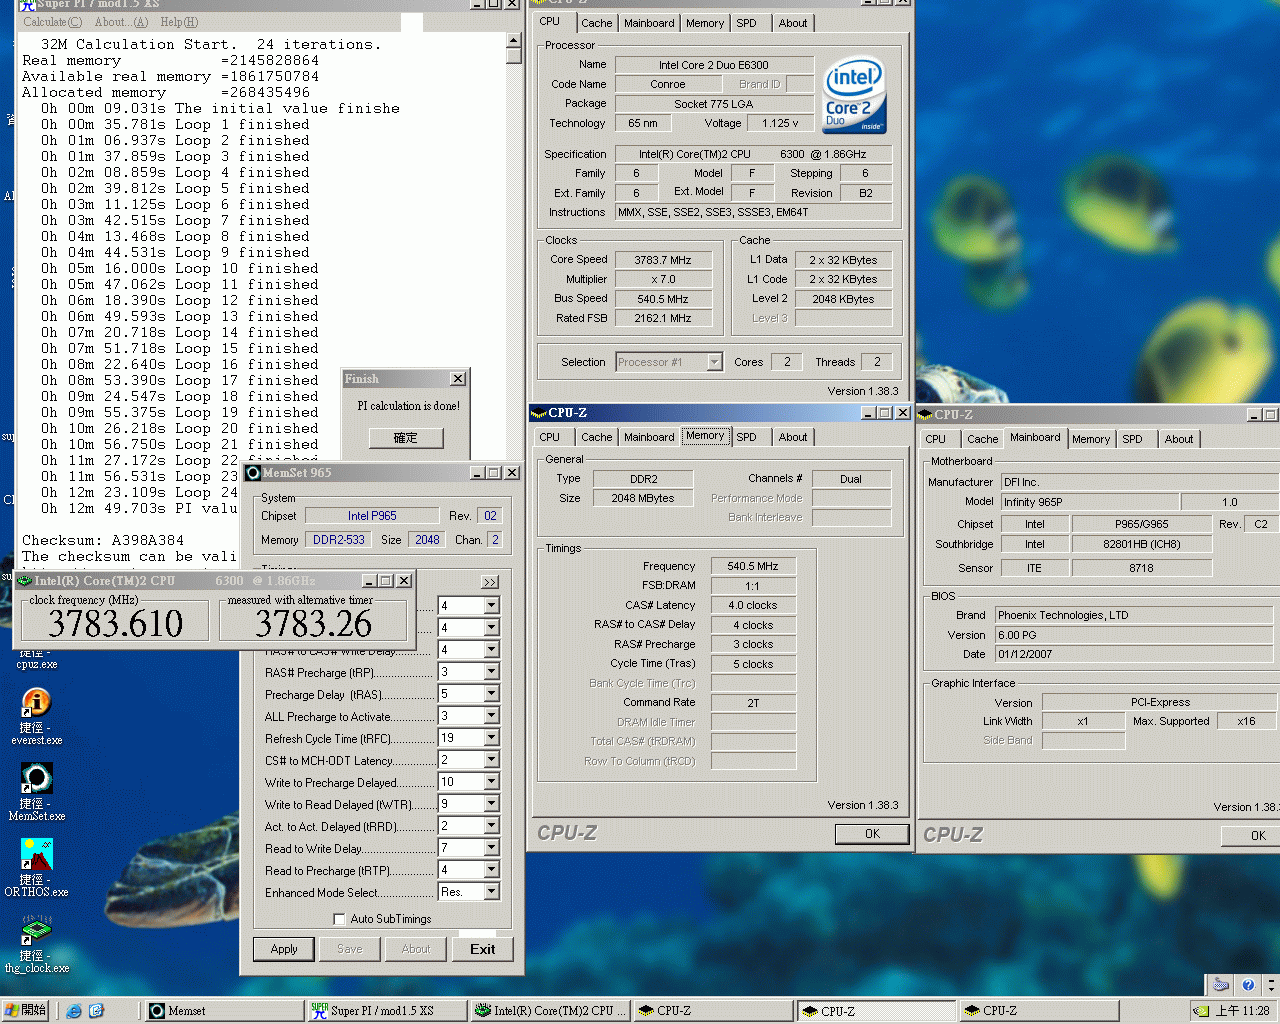Activate Intel Core 2 CPU taskbar item
This screenshot has height=1024, width=1280.
coord(550,1011)
